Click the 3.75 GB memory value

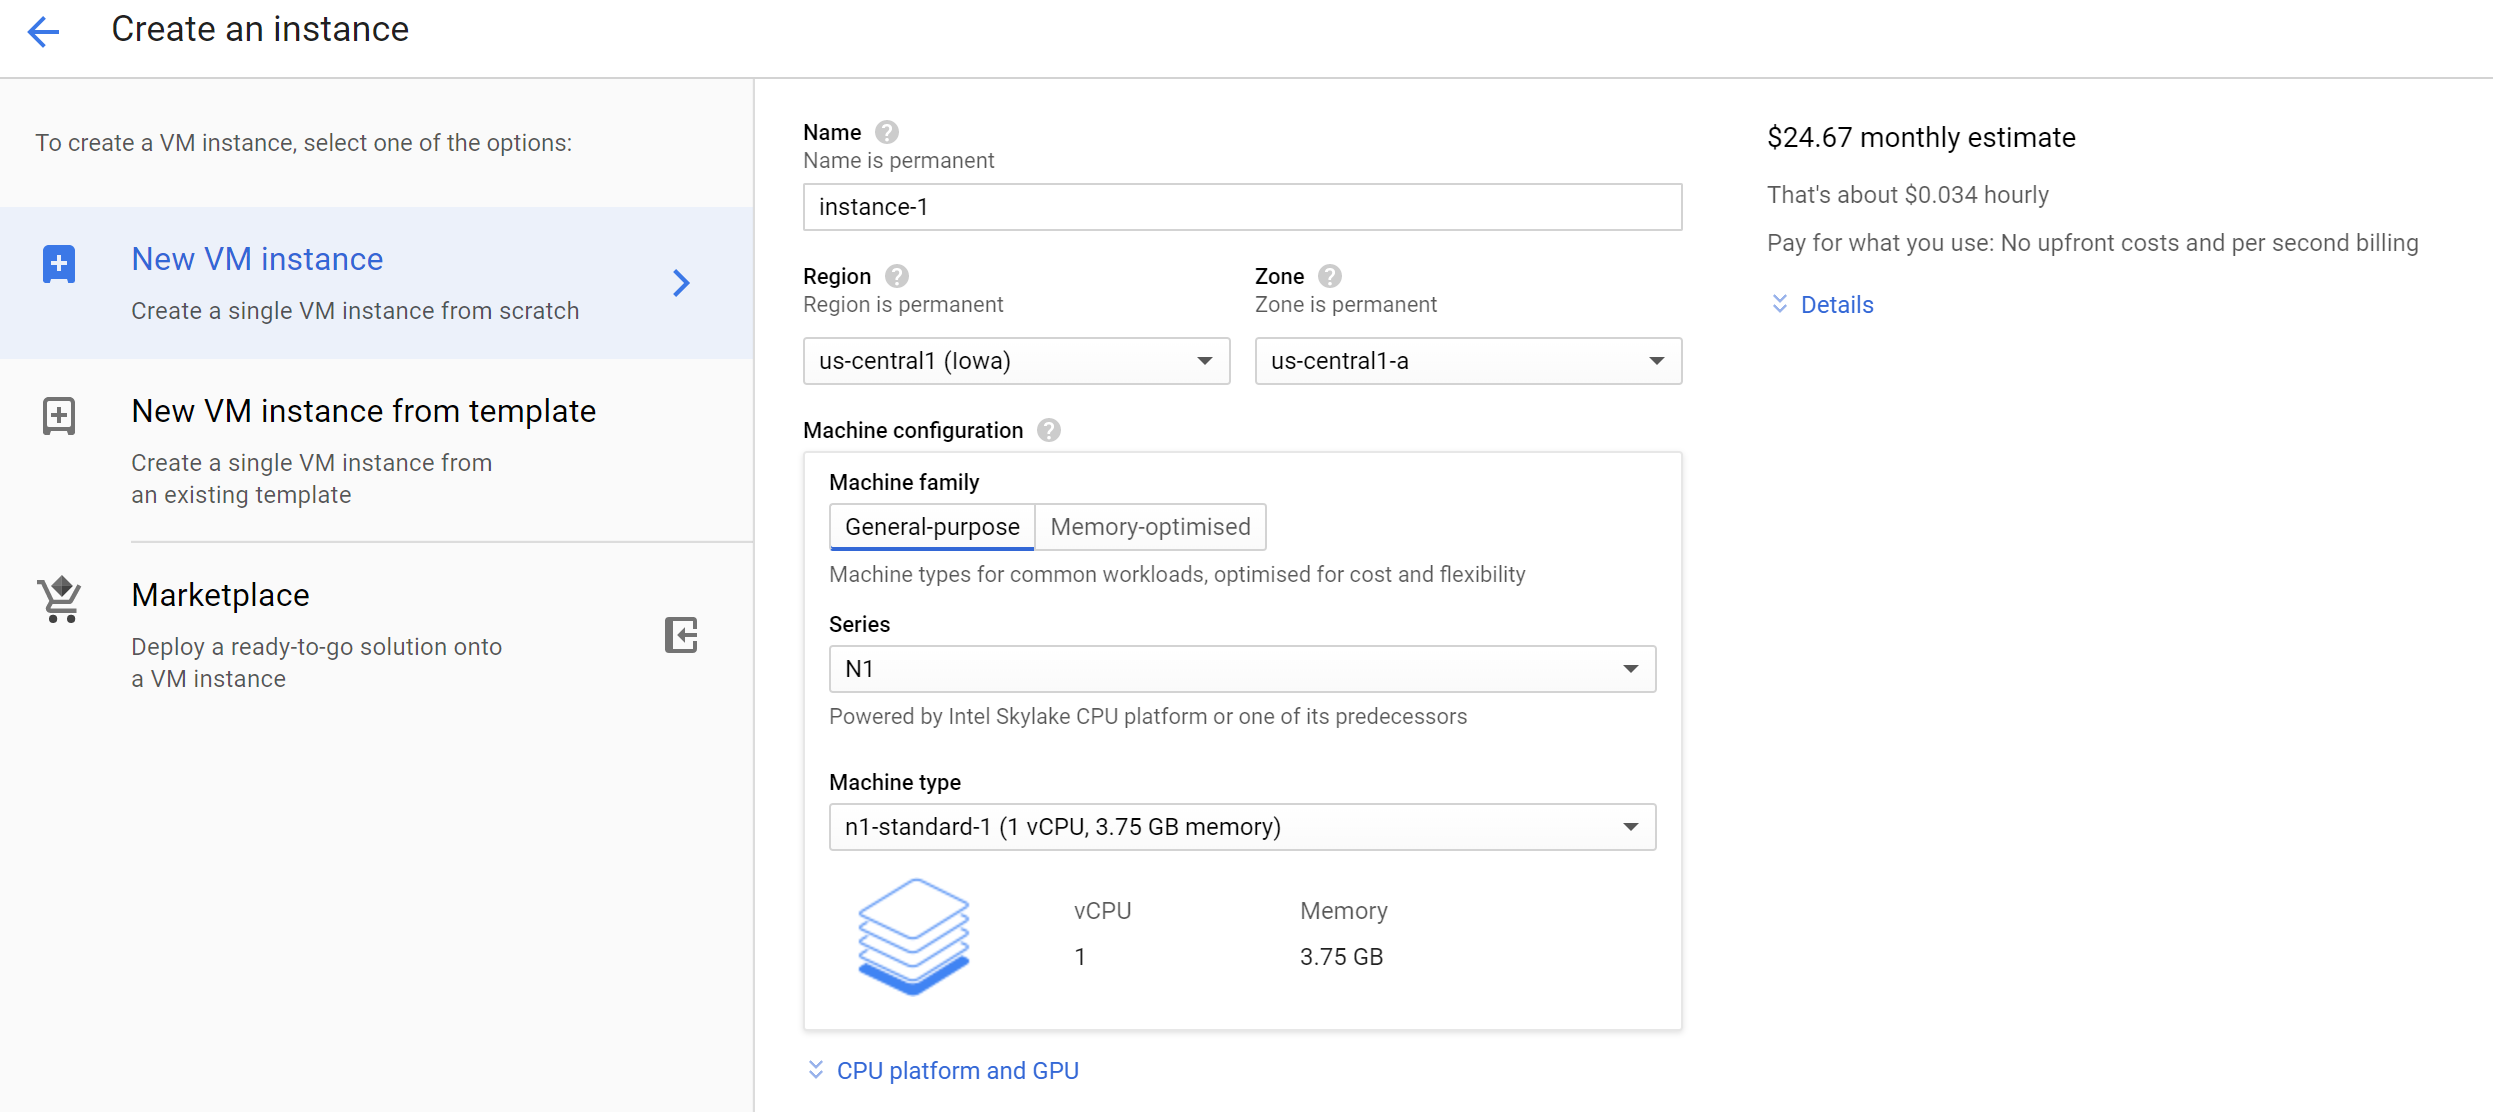click(1341, 957)
